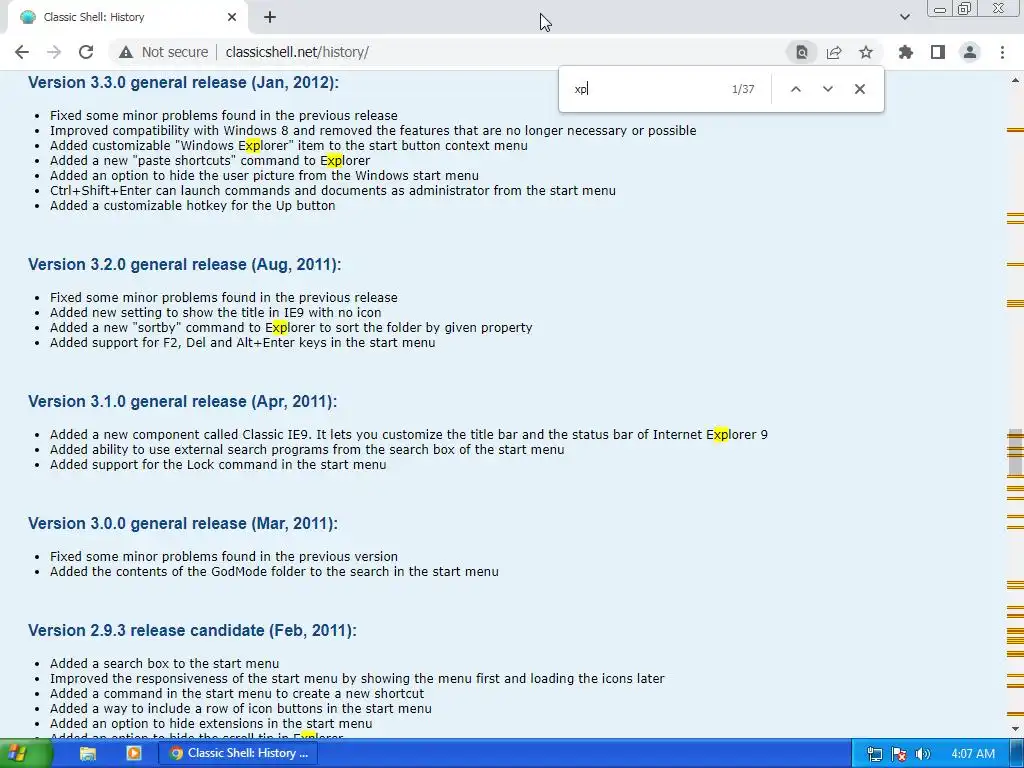Click the hide extensions option line

[x=211, y=723]
